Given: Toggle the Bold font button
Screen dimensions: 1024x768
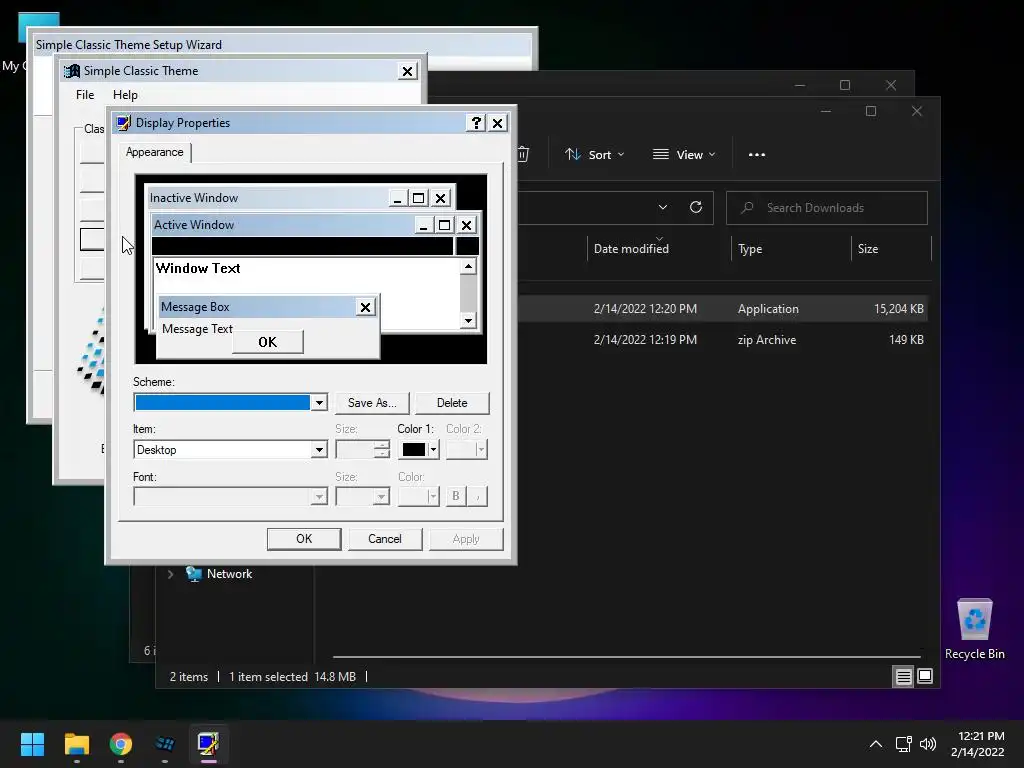Looking at the screenshot, I should (456, 496).
